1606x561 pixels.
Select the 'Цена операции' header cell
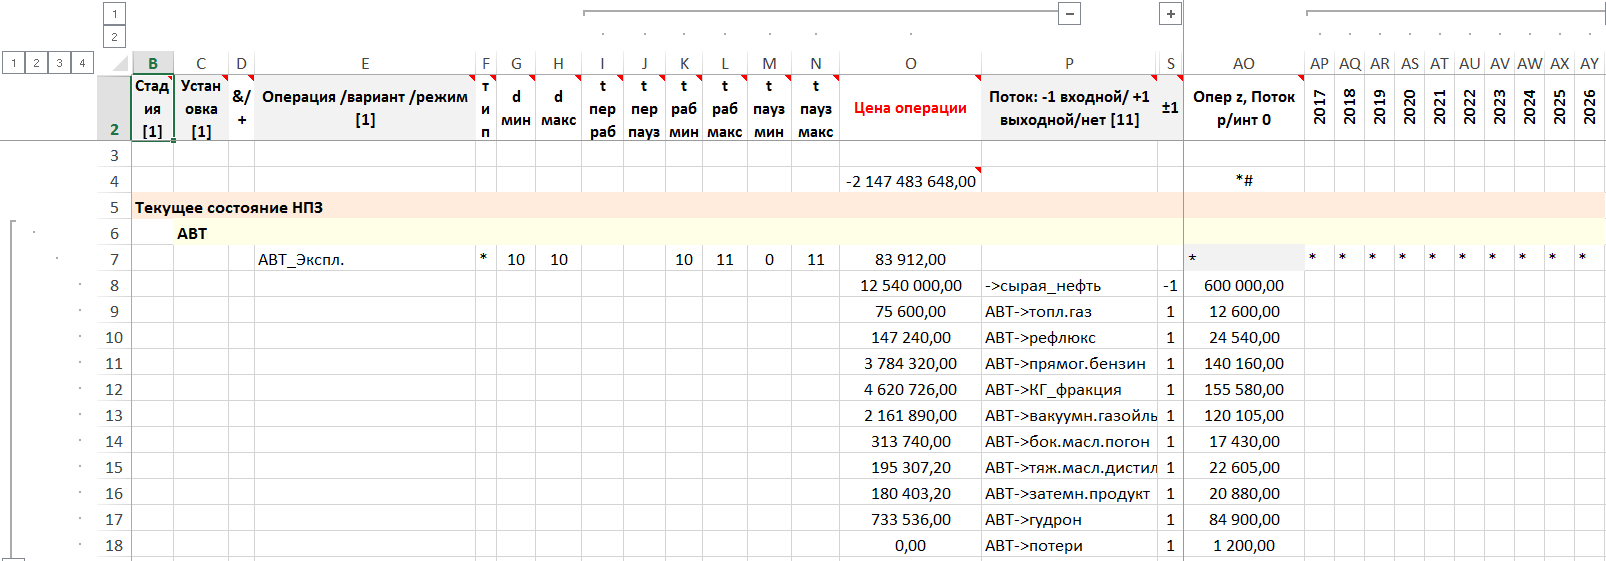[x=910, y=108]
